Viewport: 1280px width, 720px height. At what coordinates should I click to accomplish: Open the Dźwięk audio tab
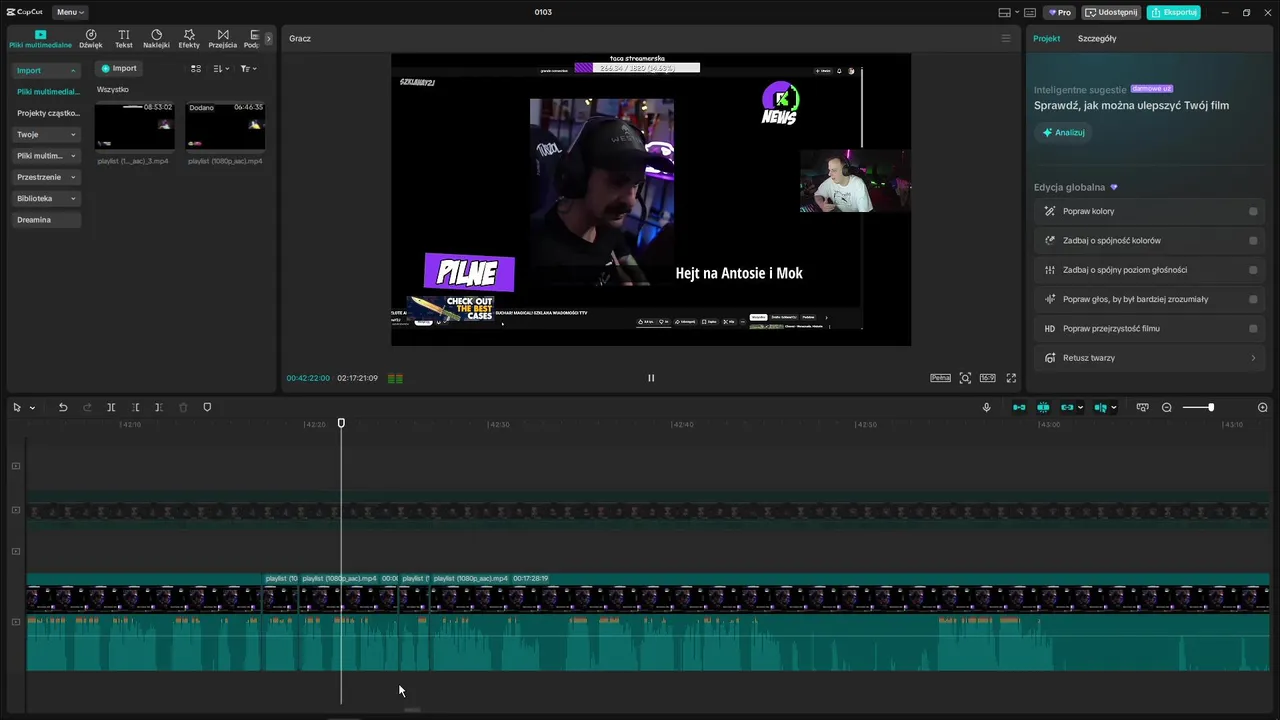(91, 39)
